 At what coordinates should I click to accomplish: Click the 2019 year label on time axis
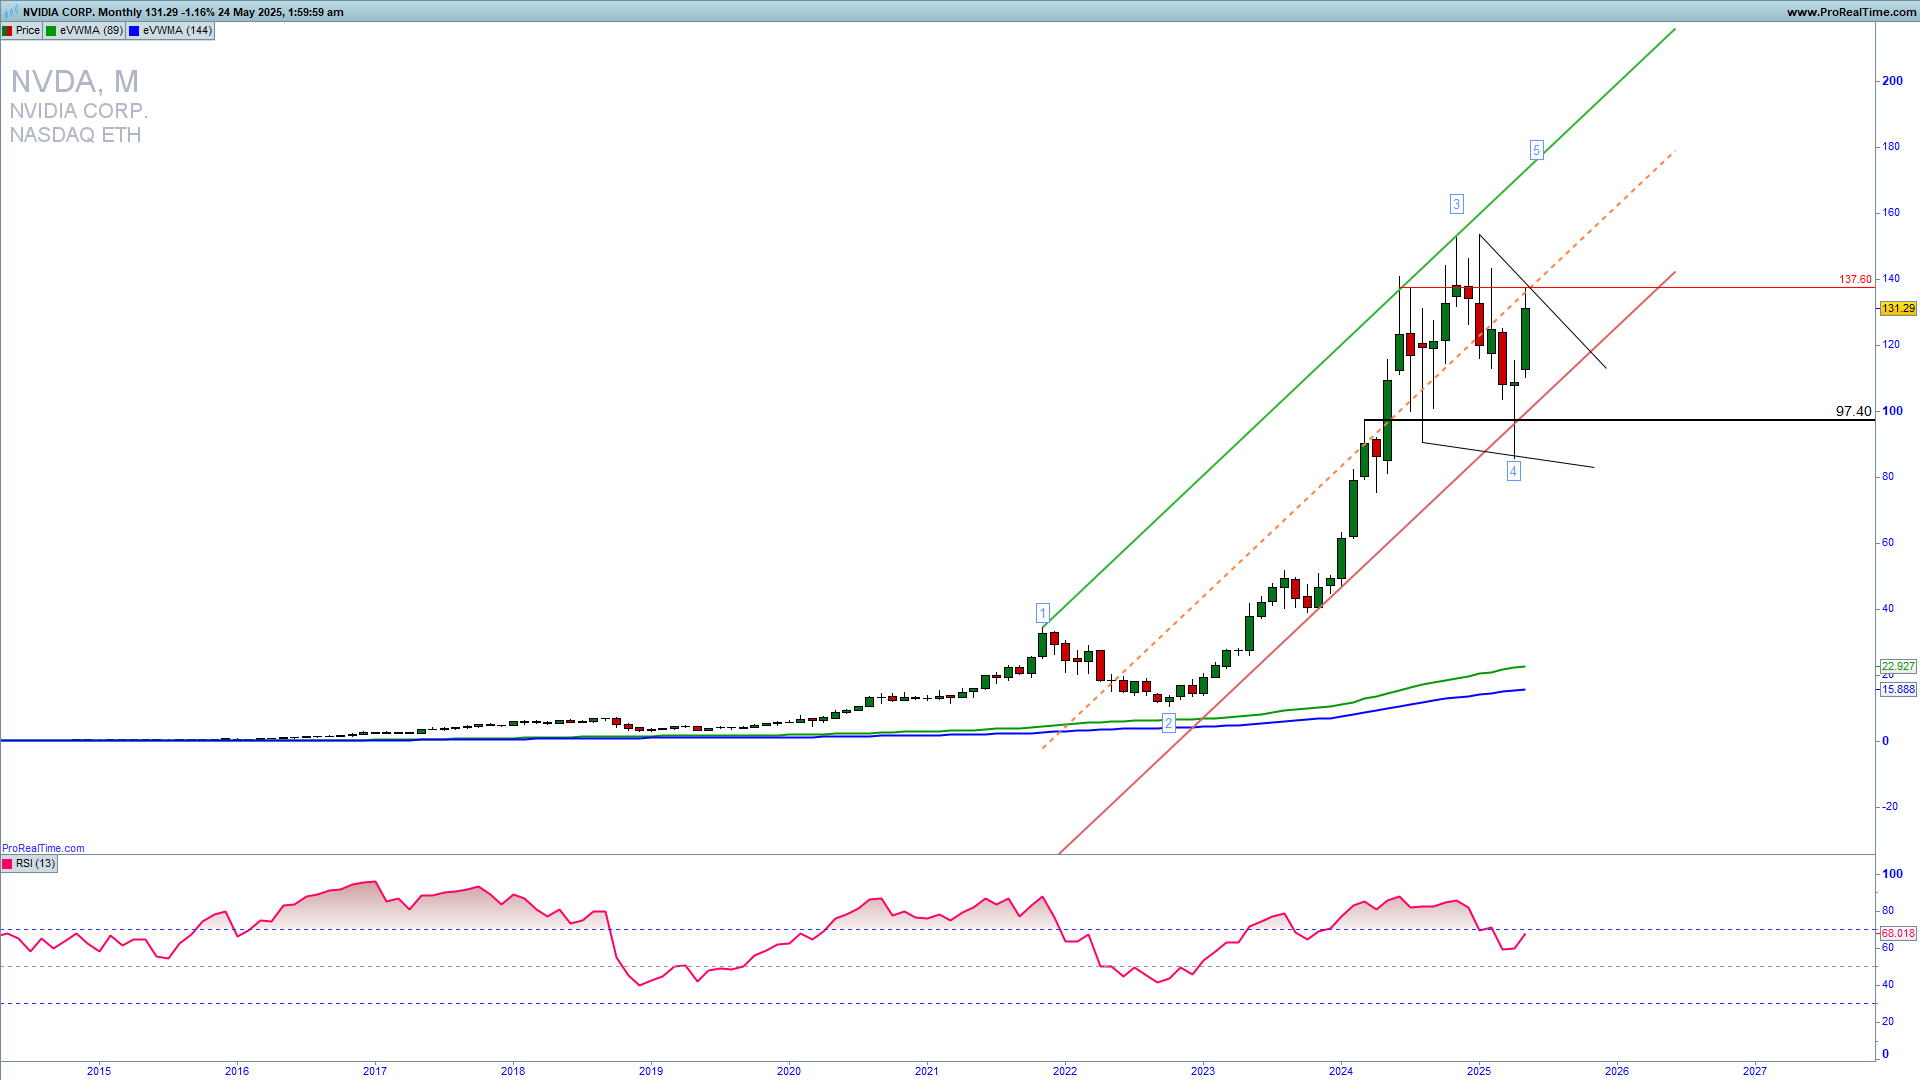(651, 1072)
